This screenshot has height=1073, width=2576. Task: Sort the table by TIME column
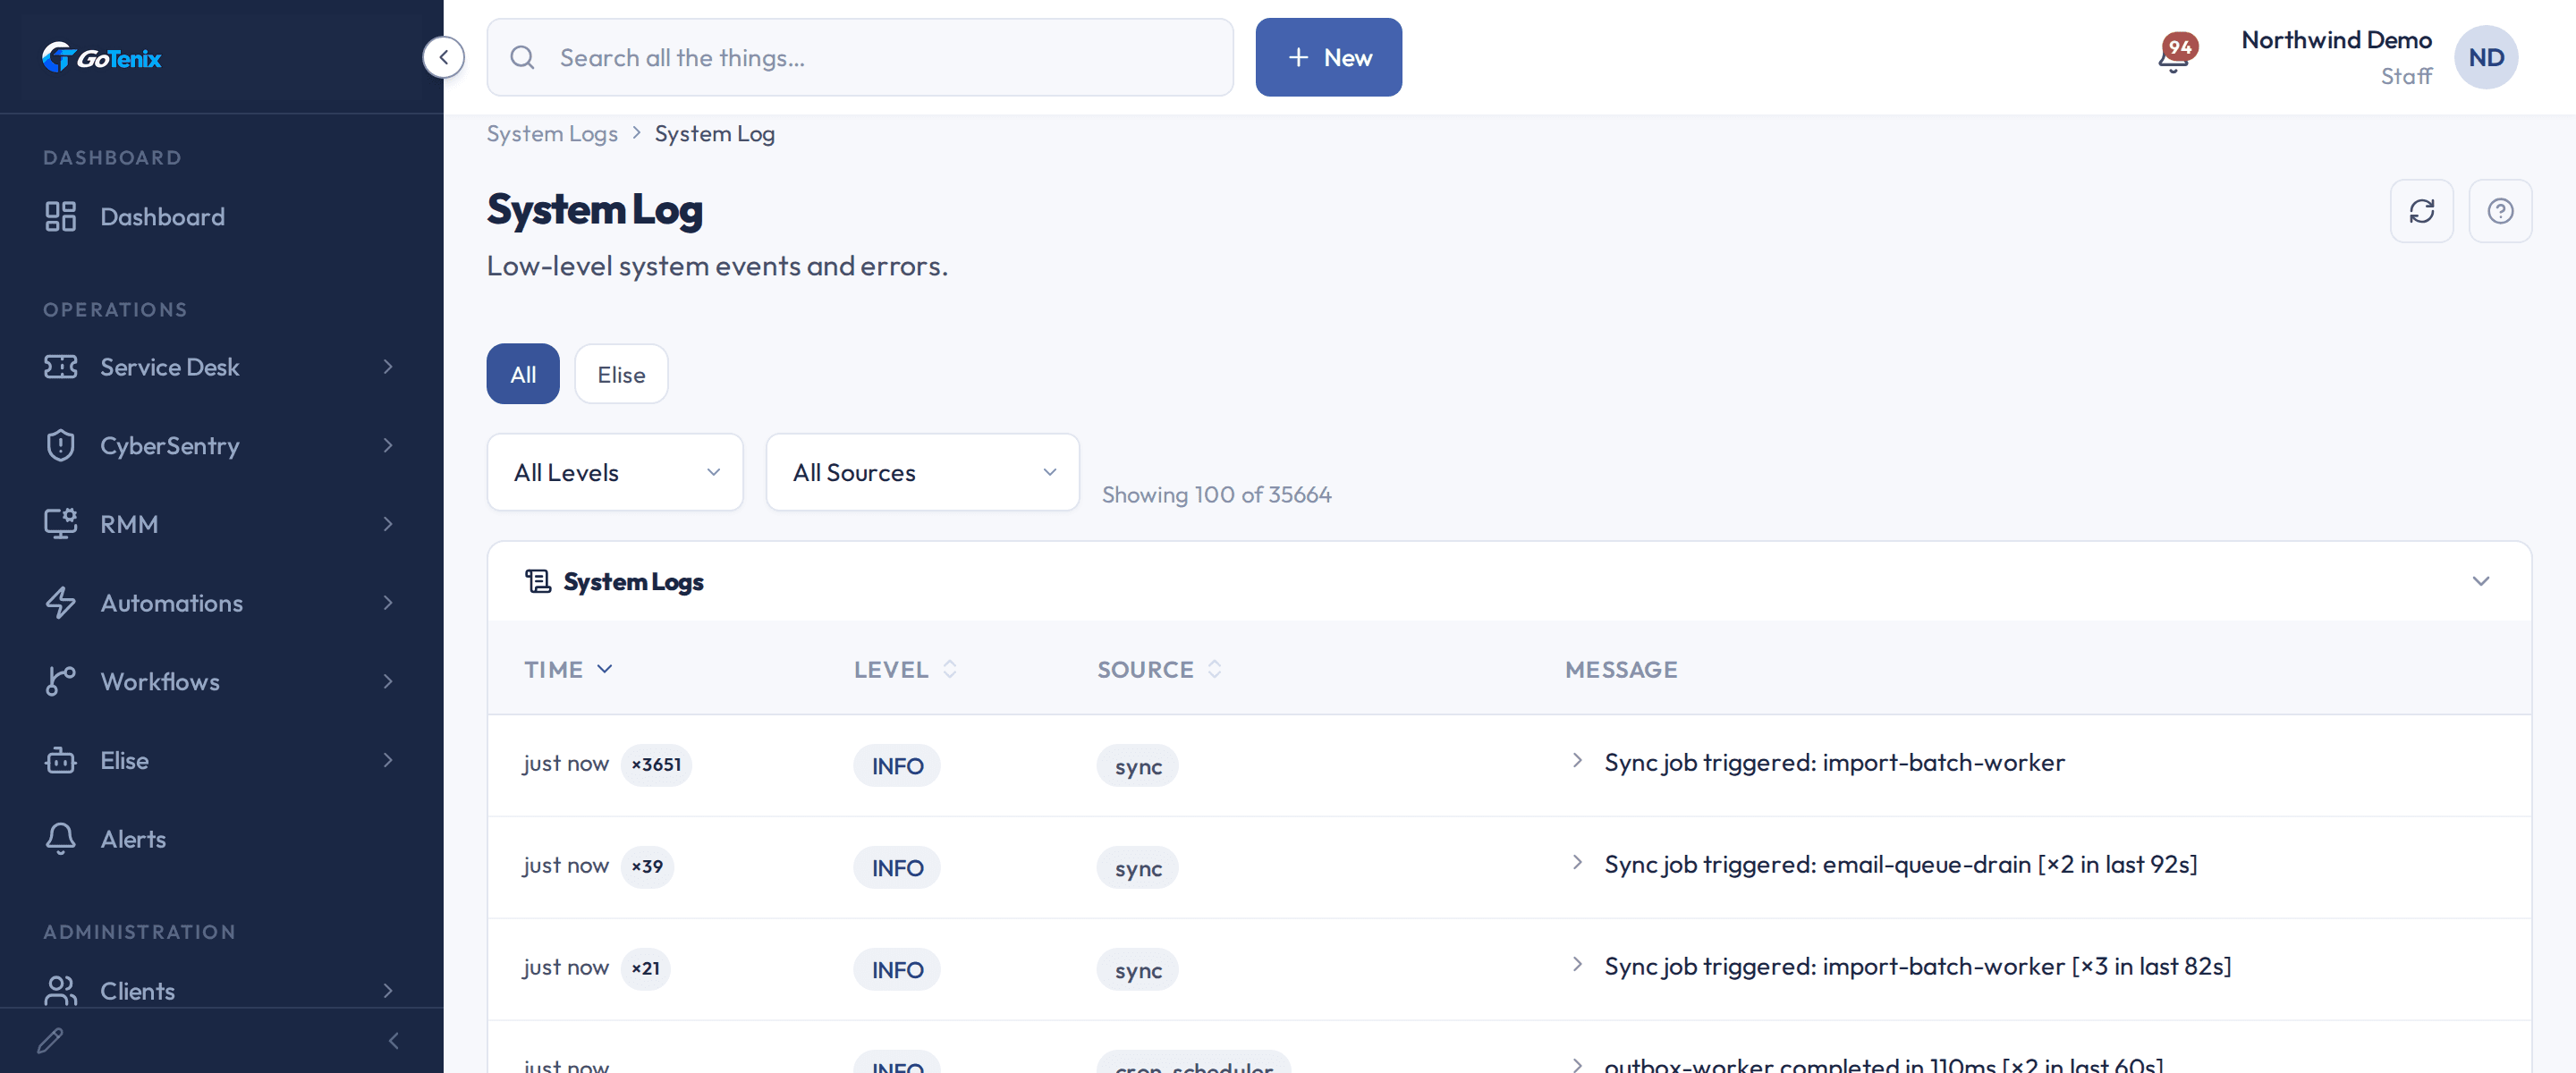tap(568, 669)
